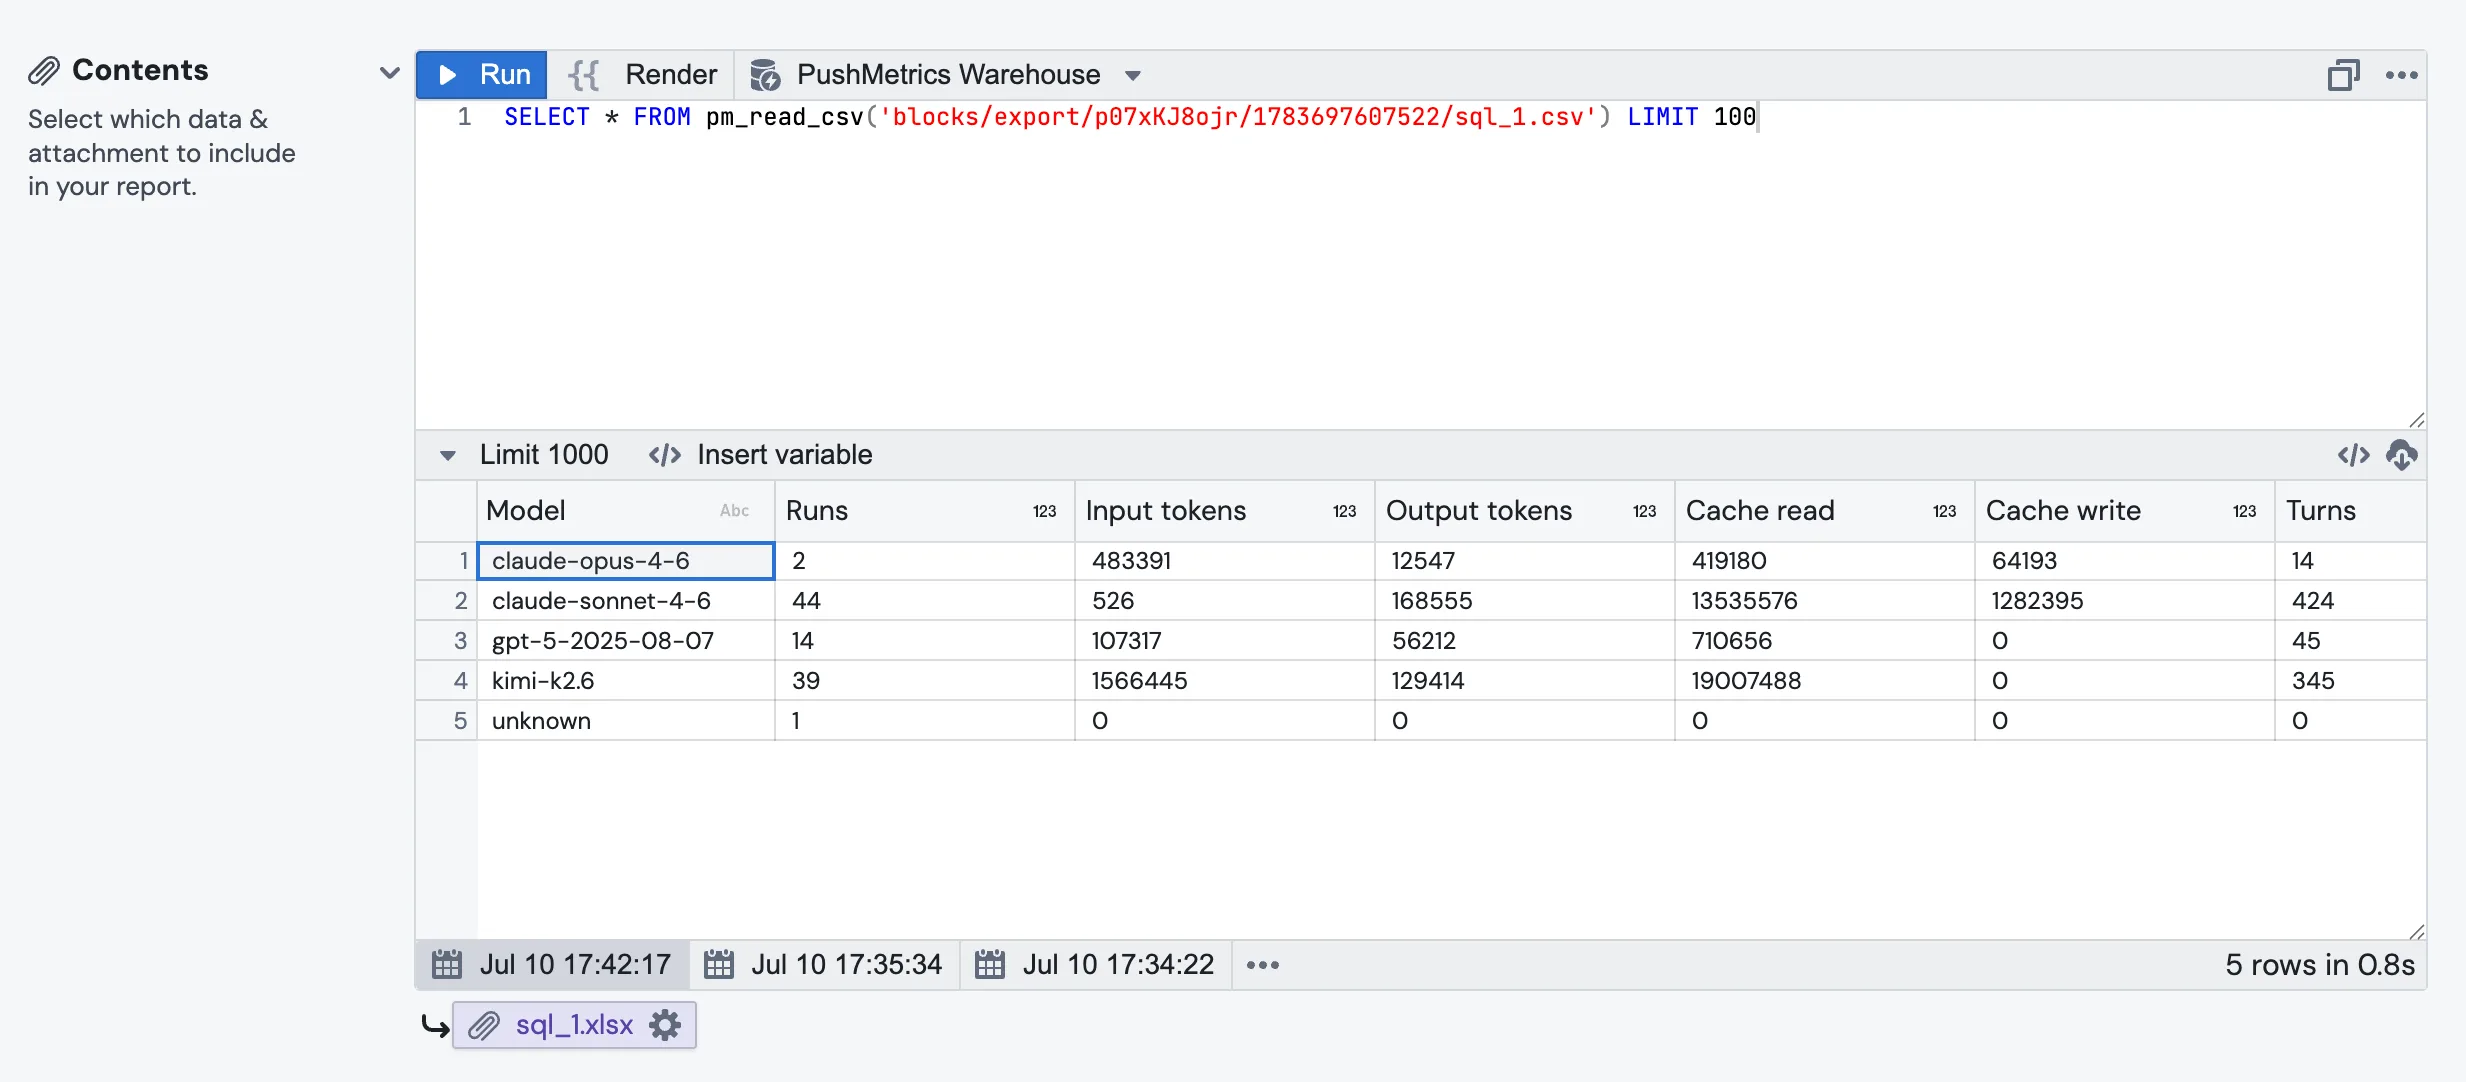Click Insert variable

coord(760,455)
